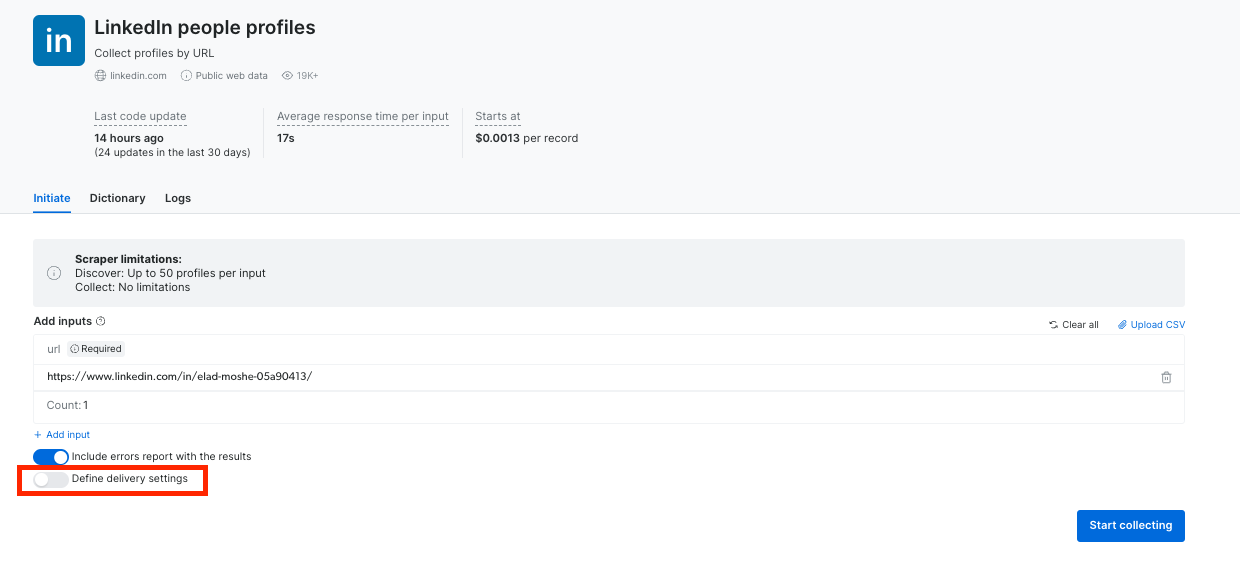Image resolution: width=1240 pixels, height=575 pixels.
Task: Click the LinkedIn logo icon
Action: pos(59,40)
